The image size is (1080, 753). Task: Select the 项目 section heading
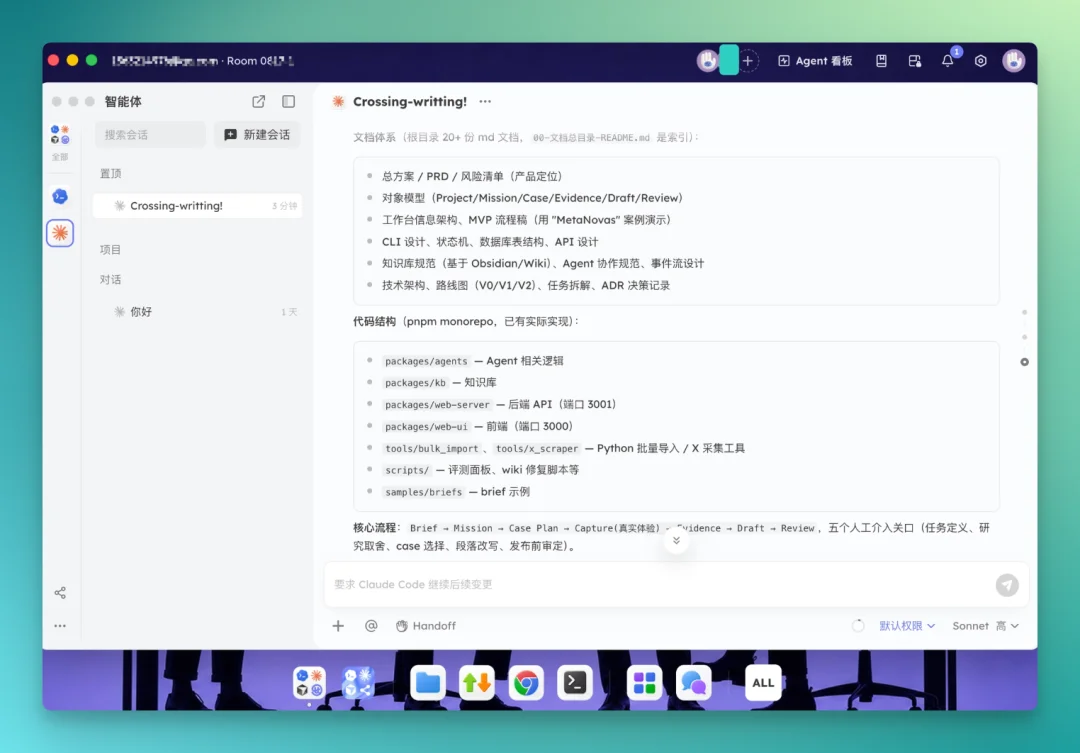[x=110, y=249]
